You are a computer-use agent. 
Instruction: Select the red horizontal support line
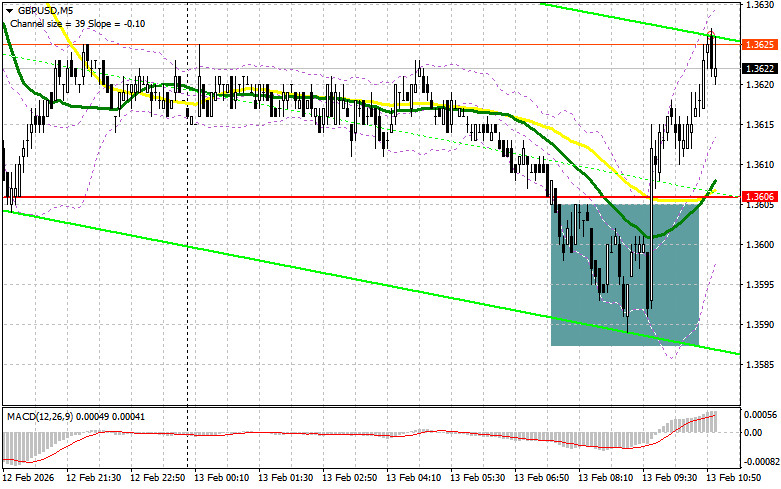point(300,197)
